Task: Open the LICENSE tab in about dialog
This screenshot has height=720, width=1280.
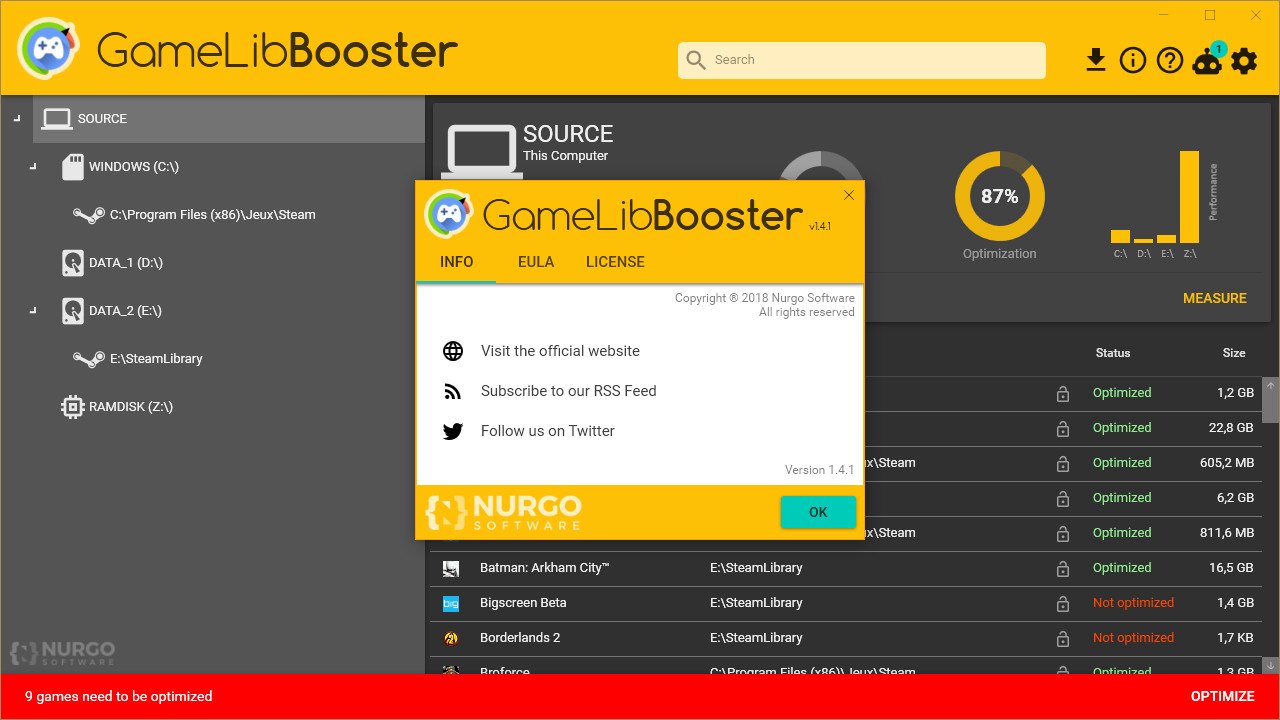Action: [615, 262]
